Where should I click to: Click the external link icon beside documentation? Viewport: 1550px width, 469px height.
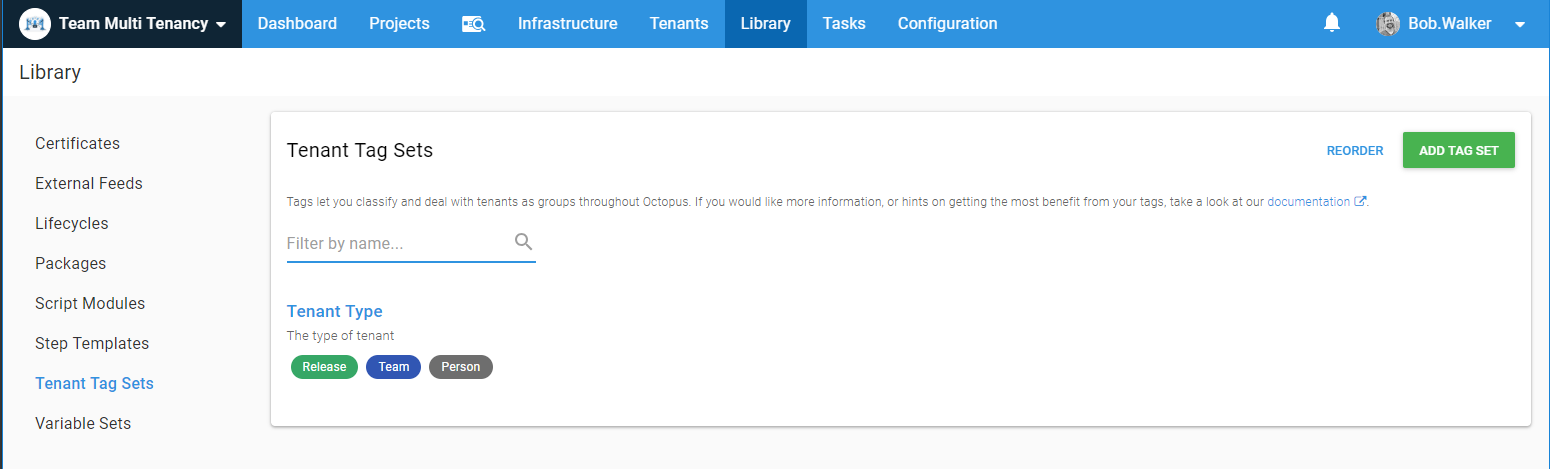pos(1360,201)
